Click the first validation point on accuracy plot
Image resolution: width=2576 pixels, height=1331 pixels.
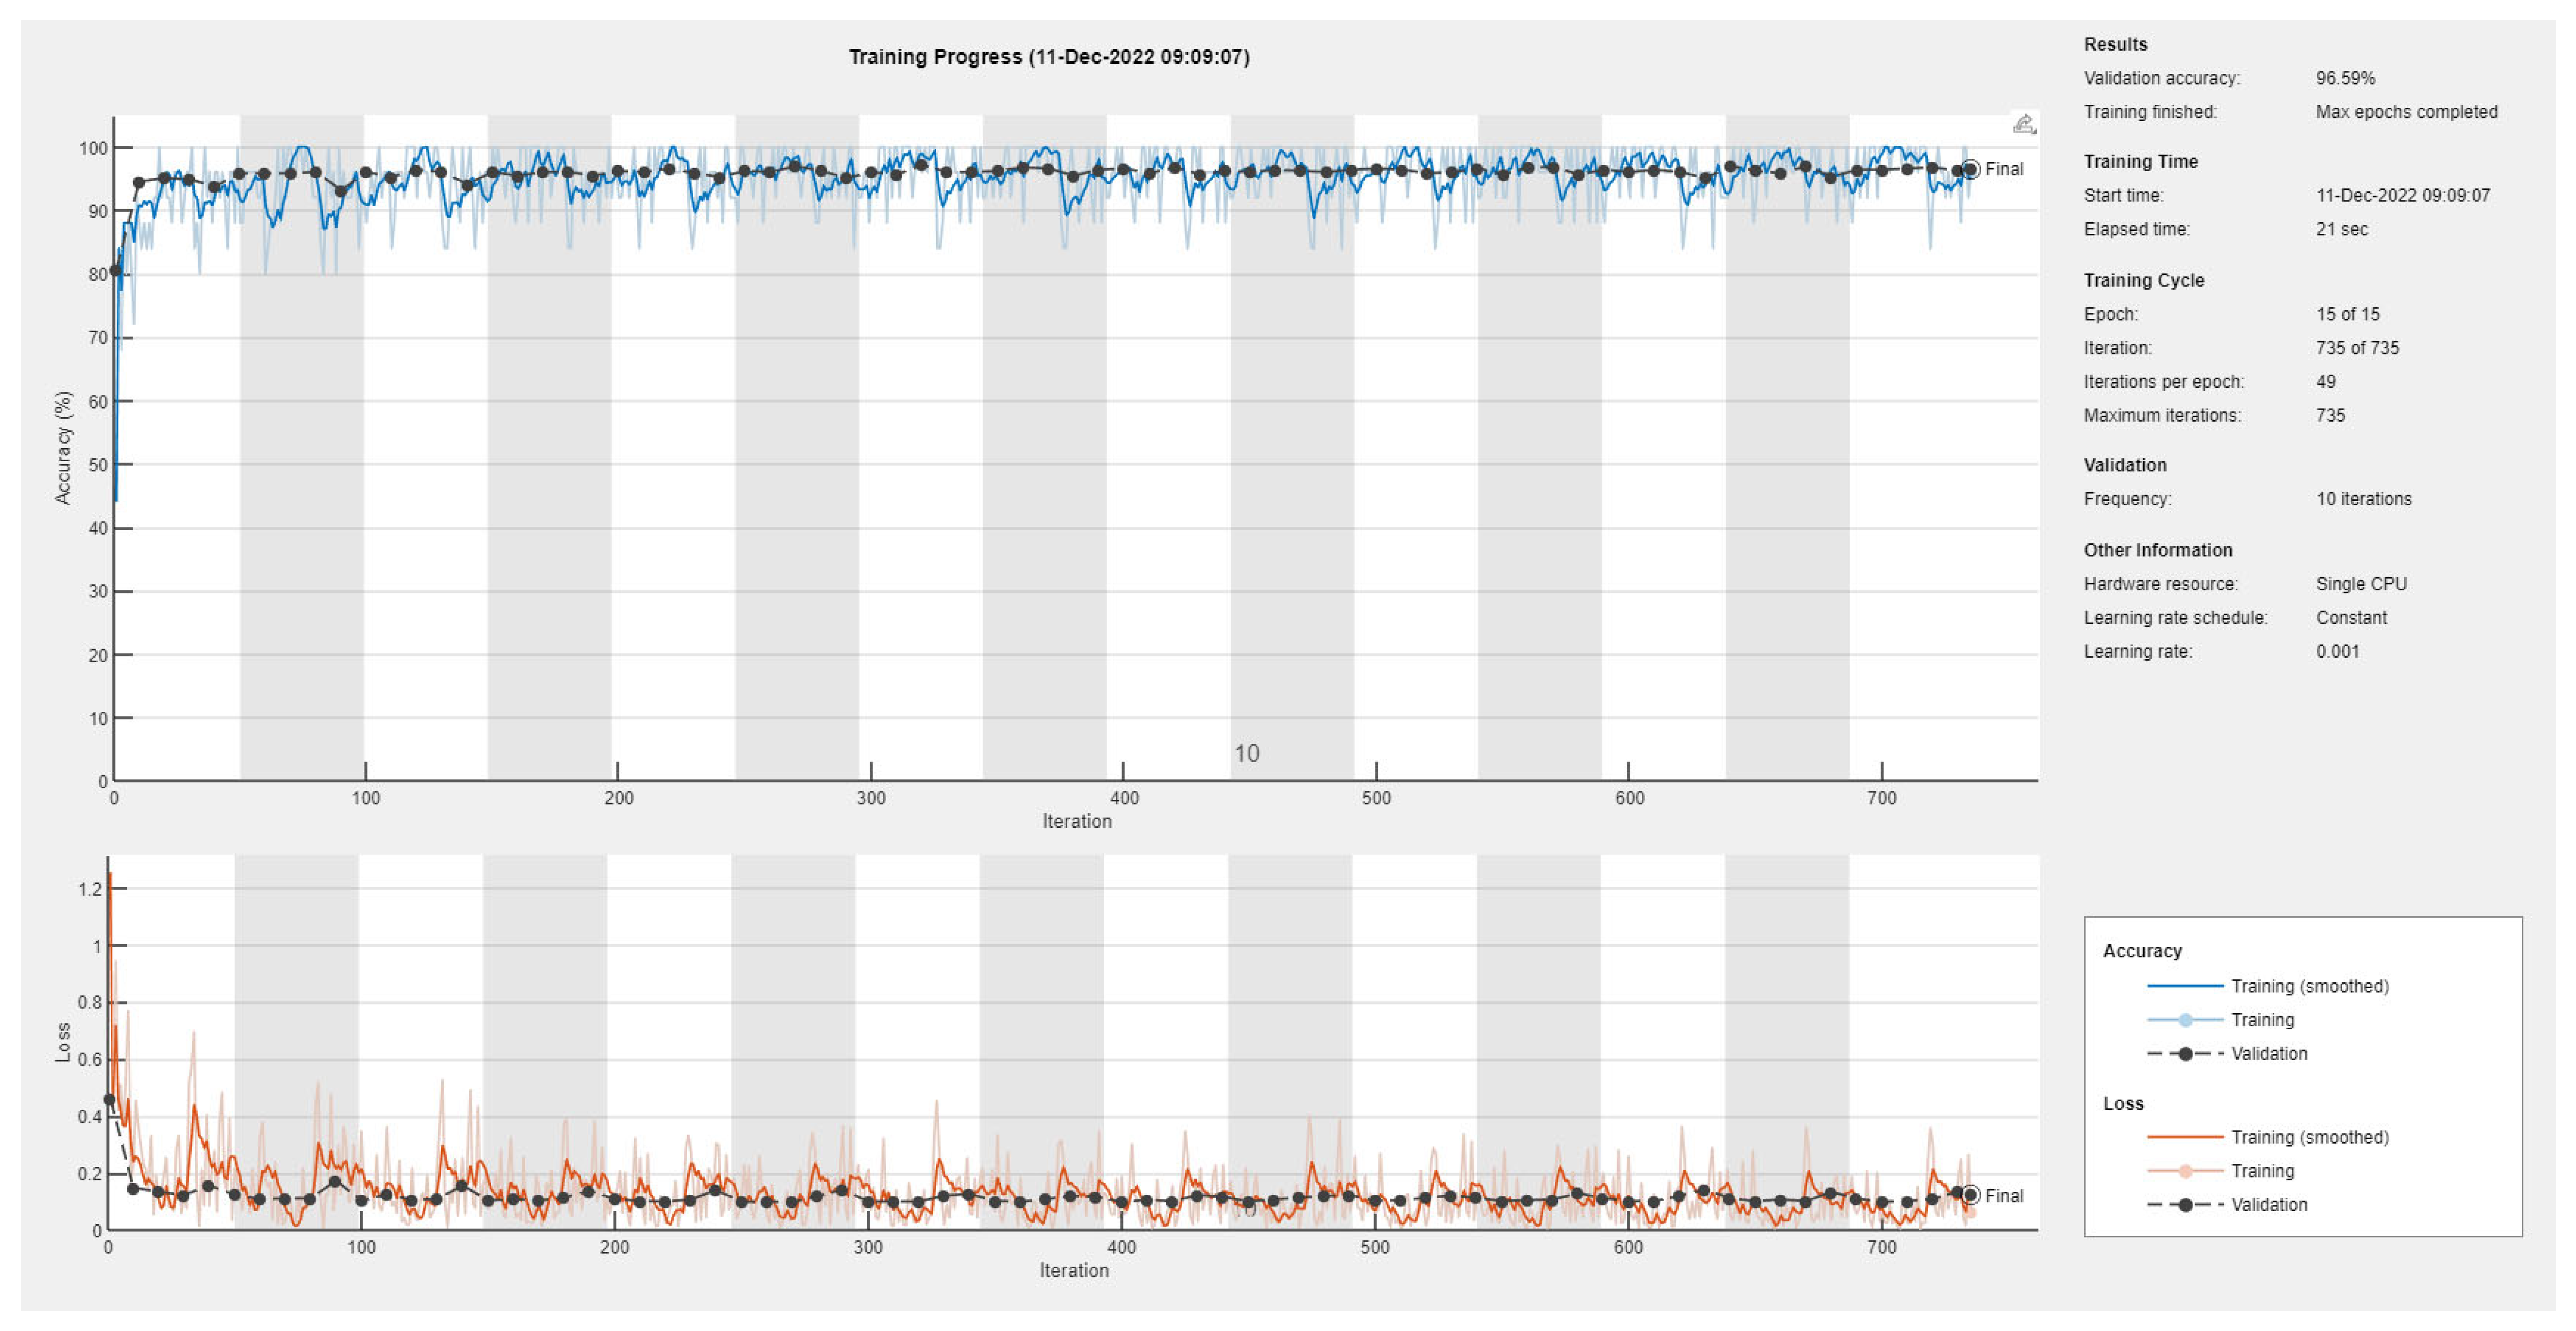click(115, 270)
